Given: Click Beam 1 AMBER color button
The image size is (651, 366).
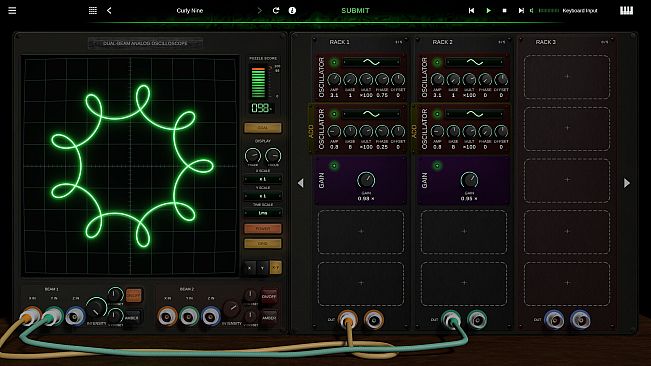Looking at the screenshot, I should tap(132, 318).
